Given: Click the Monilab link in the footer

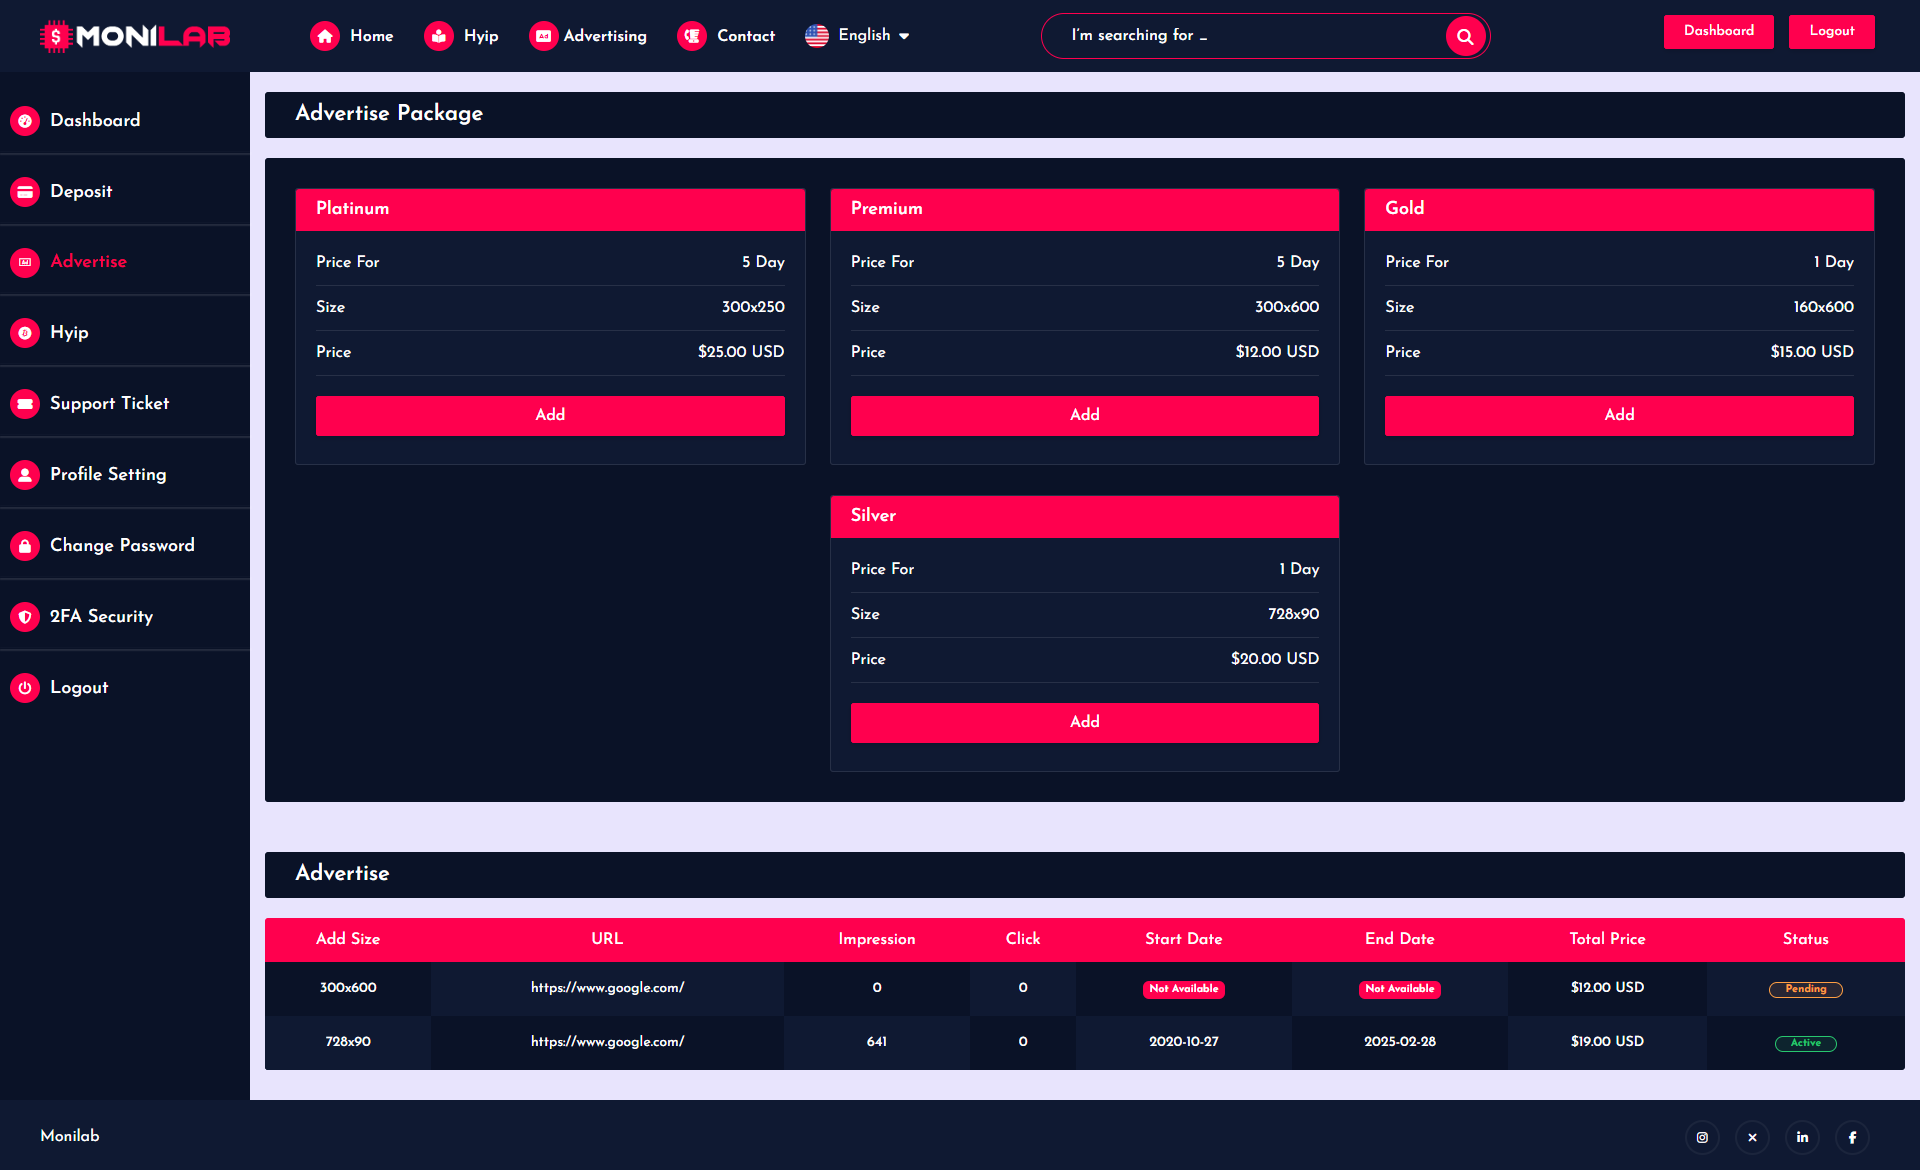Looking at the screenshot, I should [69, 1136].
